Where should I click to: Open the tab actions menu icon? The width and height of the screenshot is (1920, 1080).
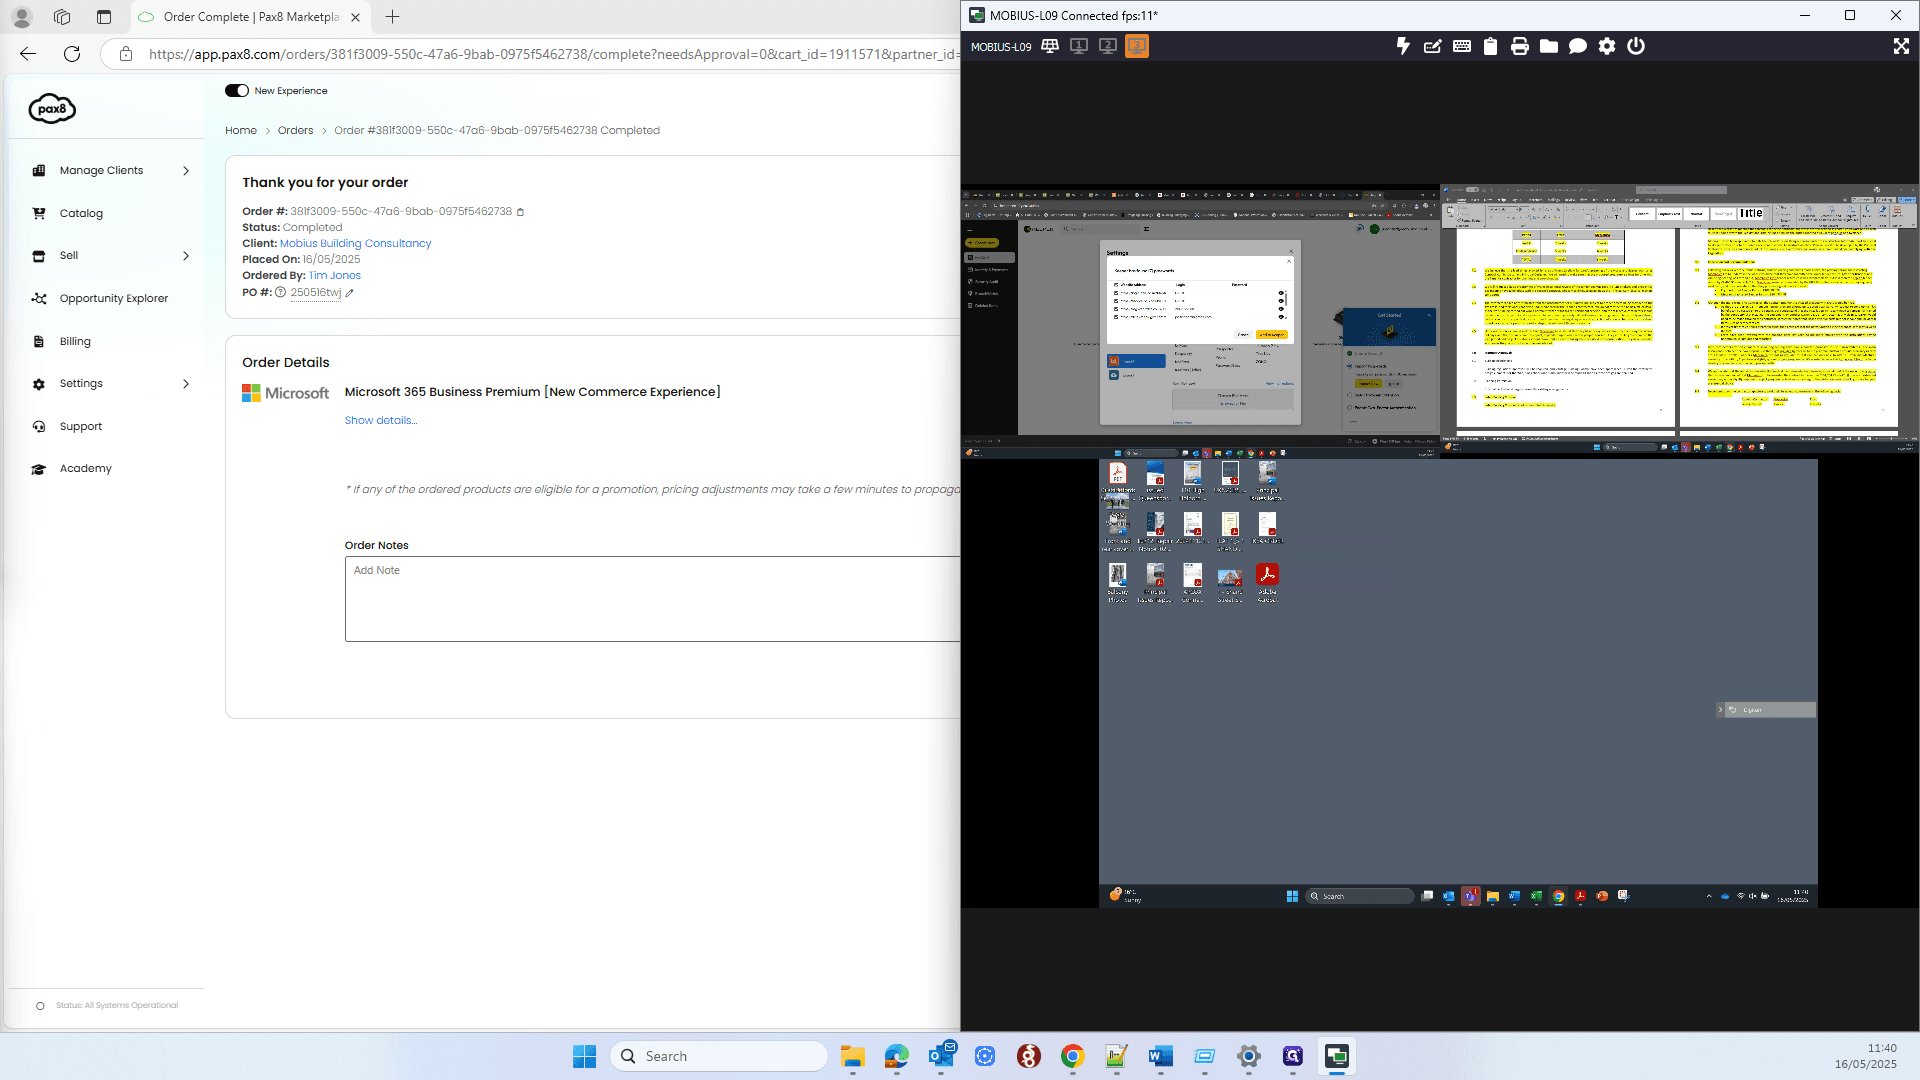coord(104,17)
